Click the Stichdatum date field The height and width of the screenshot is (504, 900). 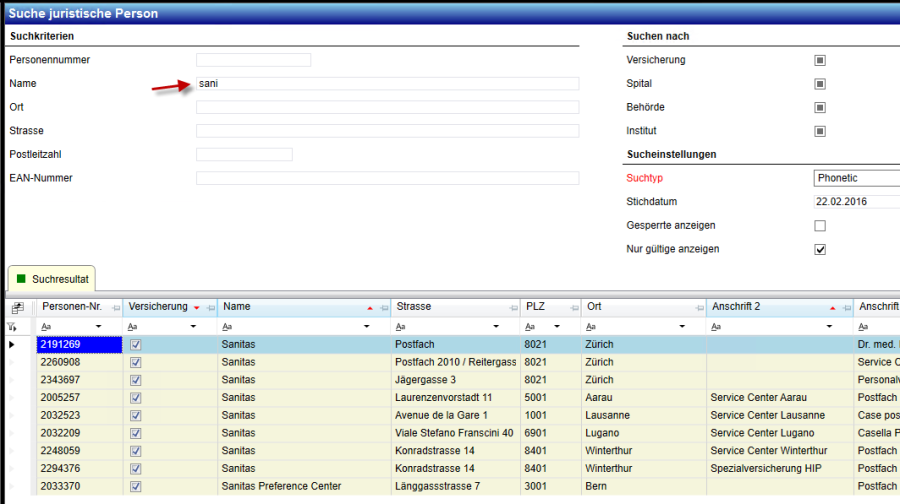[x=856, y=202]
